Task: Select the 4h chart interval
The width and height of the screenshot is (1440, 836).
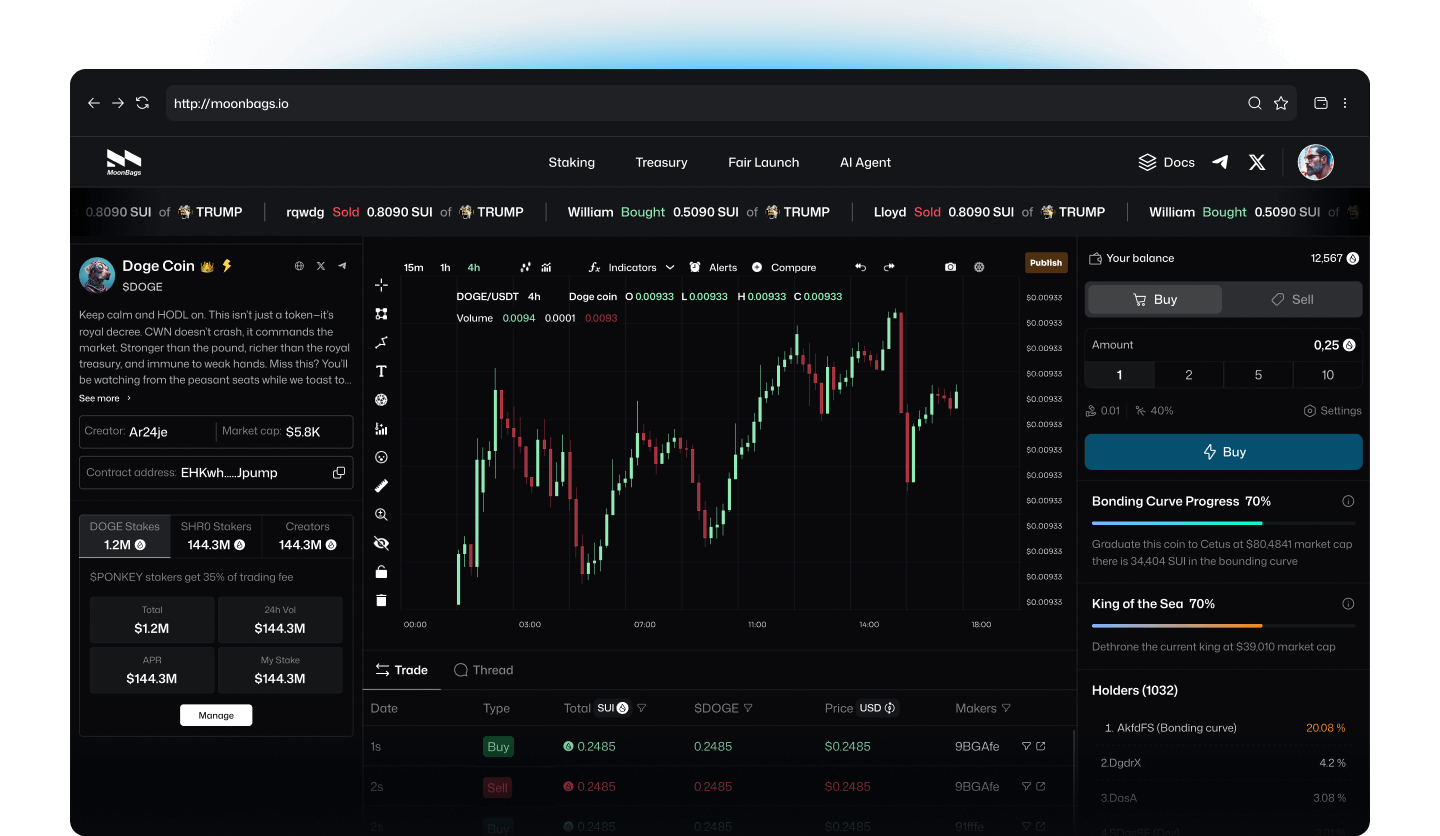Action: 474,267
